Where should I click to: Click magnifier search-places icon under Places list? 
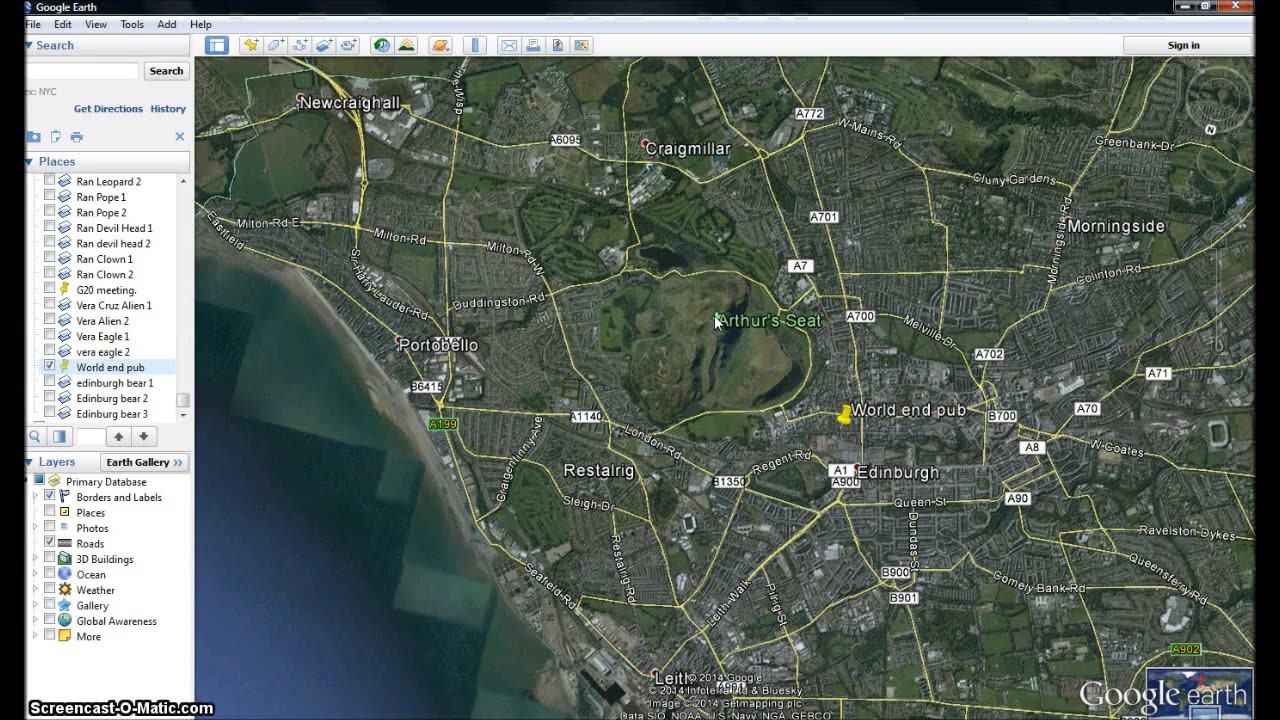tap(35, 436)
